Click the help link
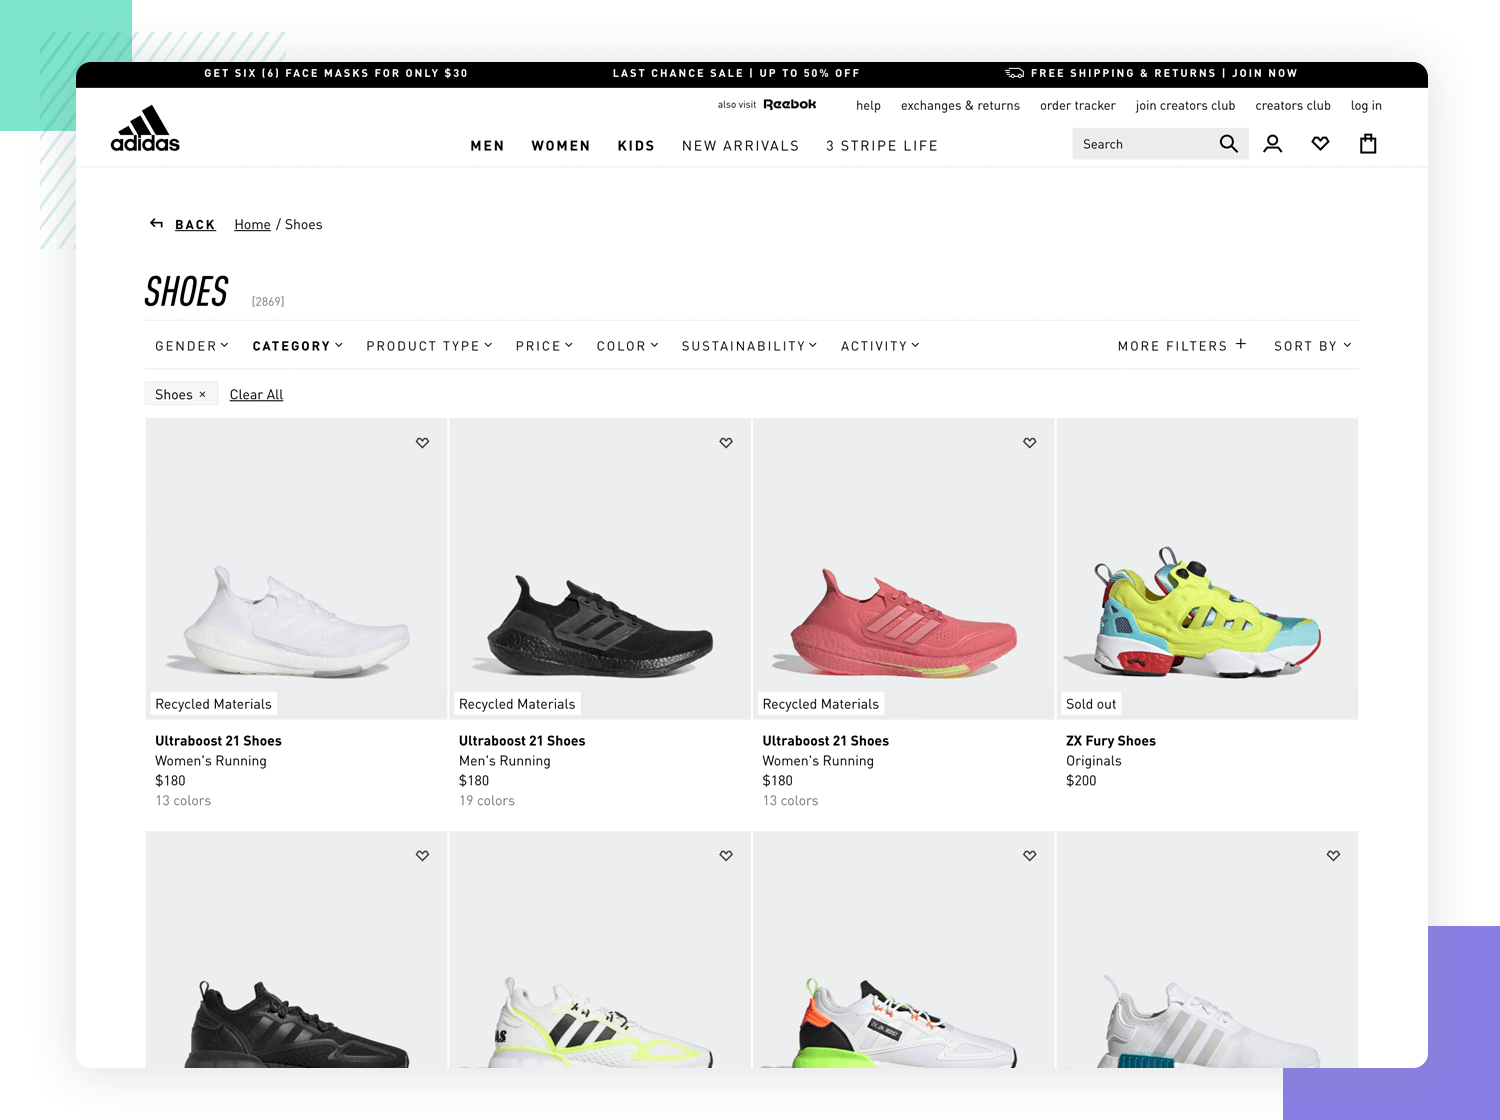Image resolution: width=1500 pixels, height=1120 pixels. tap(868, 105)
